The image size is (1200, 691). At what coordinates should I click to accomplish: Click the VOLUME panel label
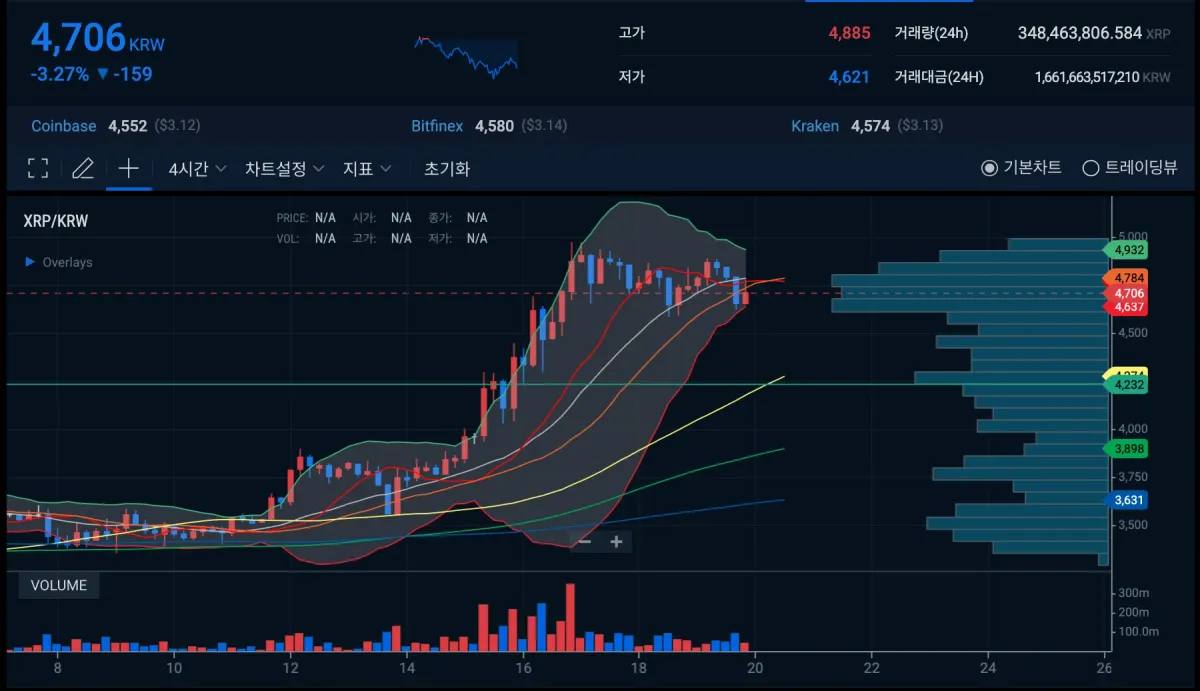click(x=59, y=585)
